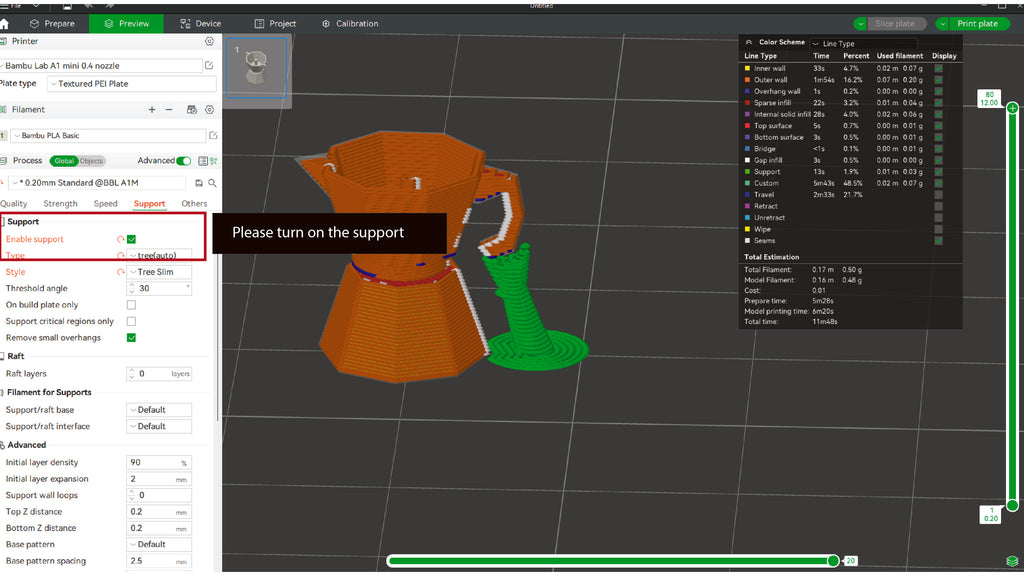Hide Outer wall lines in legend
This screenshot has width=1024, height=580.
pos(938,80)
